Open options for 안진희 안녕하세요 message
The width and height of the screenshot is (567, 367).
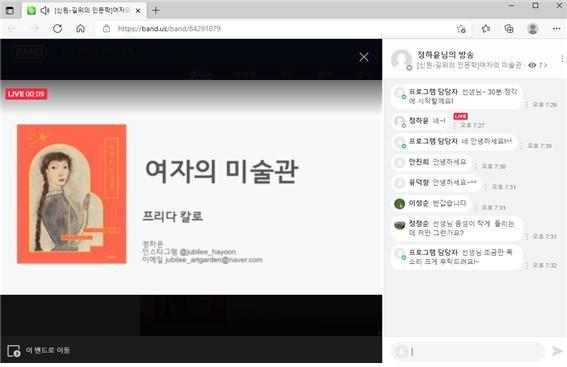coord(475,166)
